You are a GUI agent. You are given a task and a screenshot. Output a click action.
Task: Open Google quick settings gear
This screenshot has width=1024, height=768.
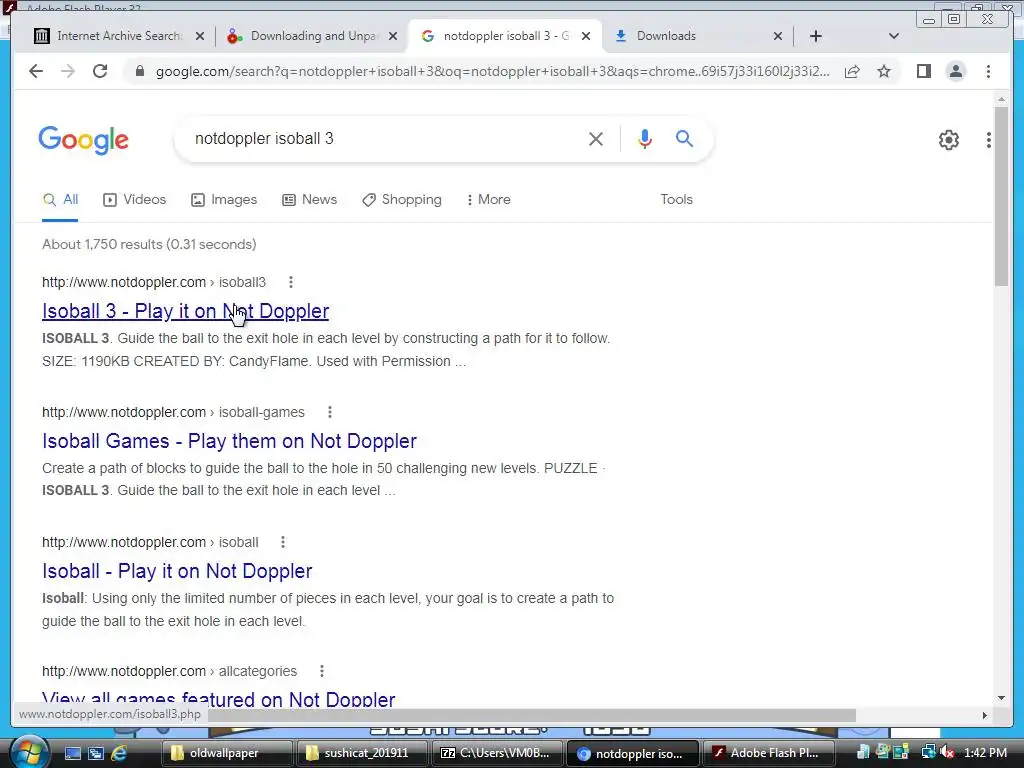[x=949, y=140]
